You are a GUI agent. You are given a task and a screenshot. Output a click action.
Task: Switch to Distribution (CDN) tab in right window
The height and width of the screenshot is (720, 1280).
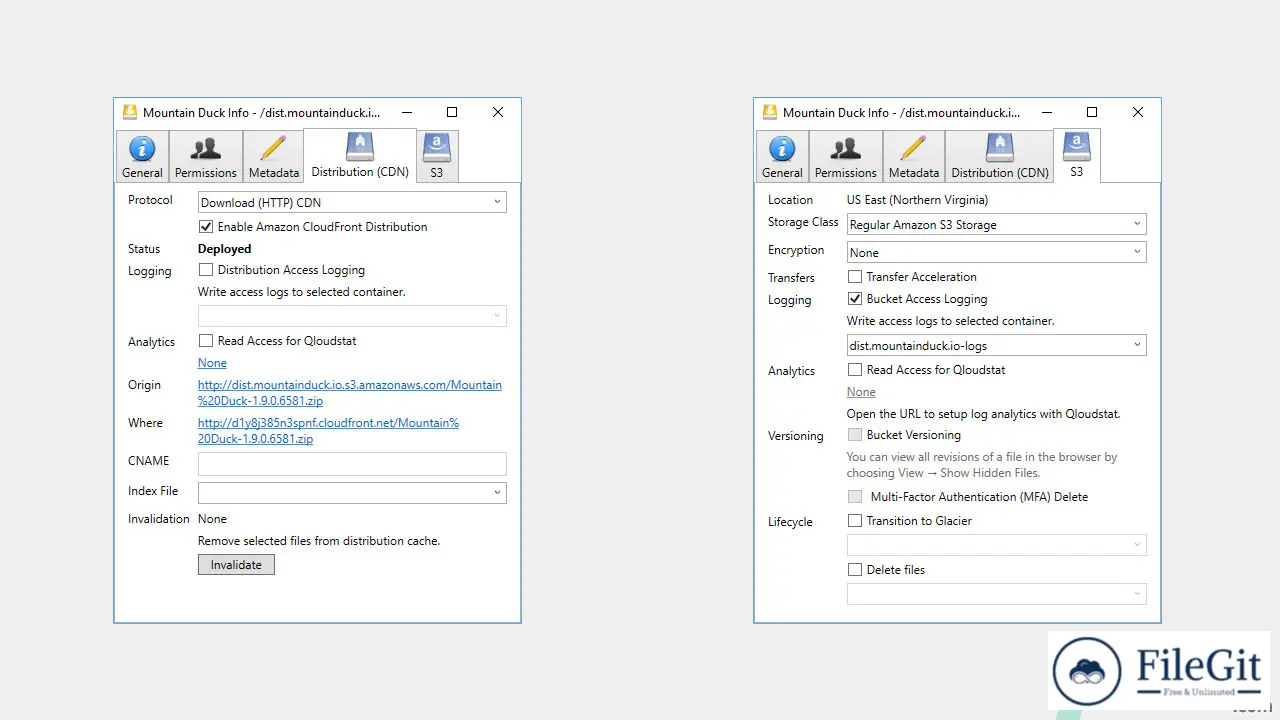pos(1000,157)
